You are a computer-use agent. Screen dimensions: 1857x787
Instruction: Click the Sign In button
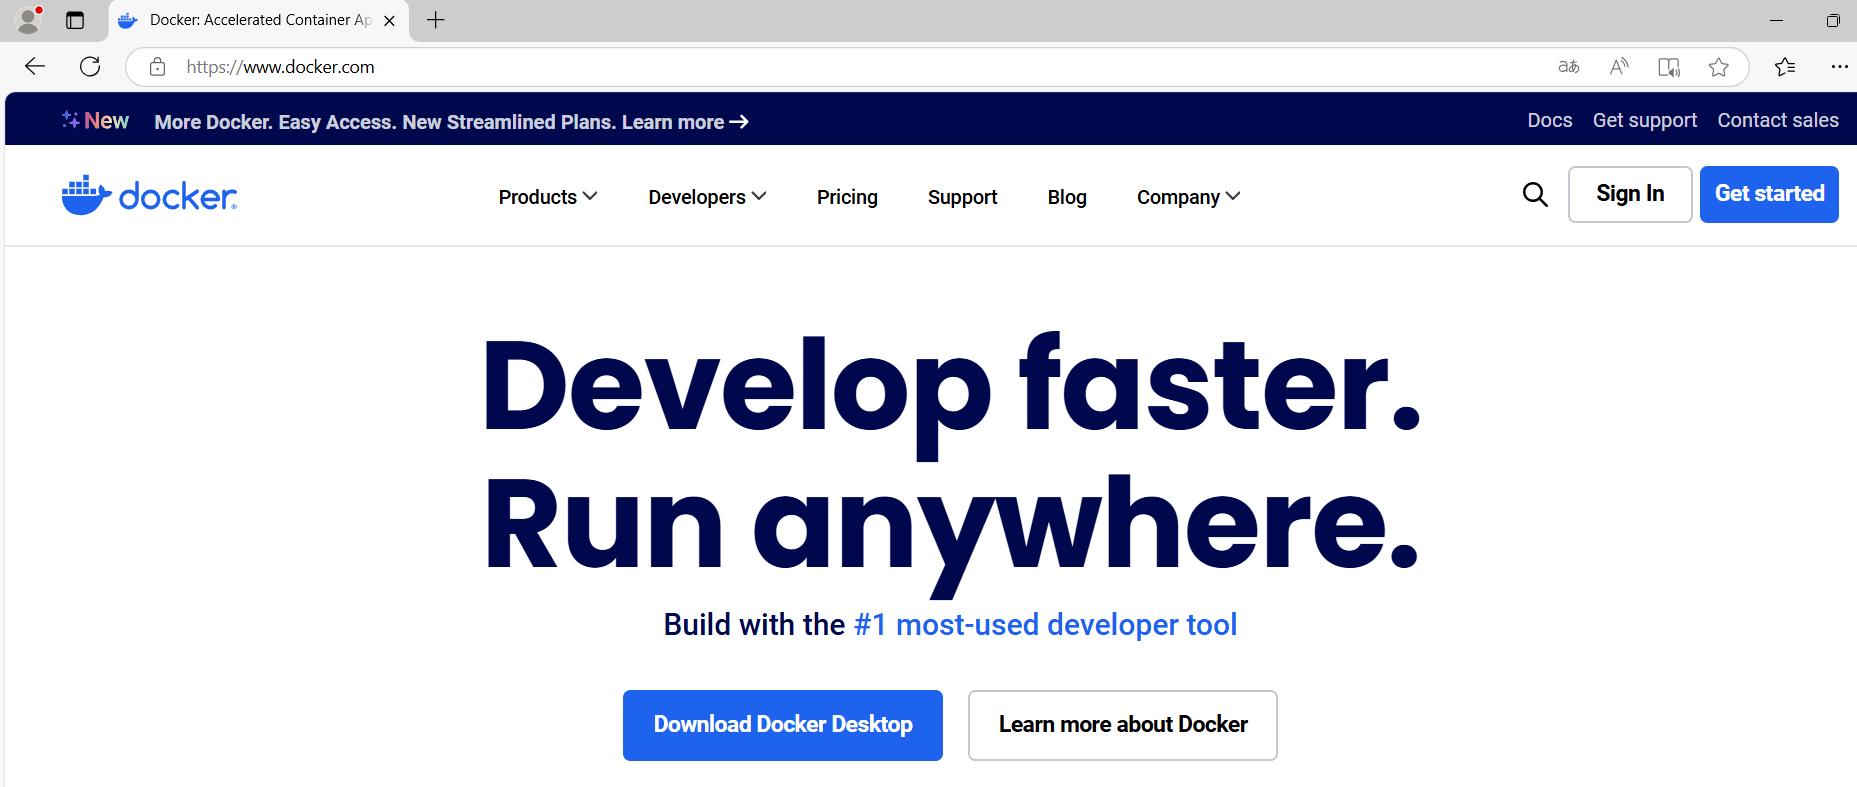pos(1630,194)
